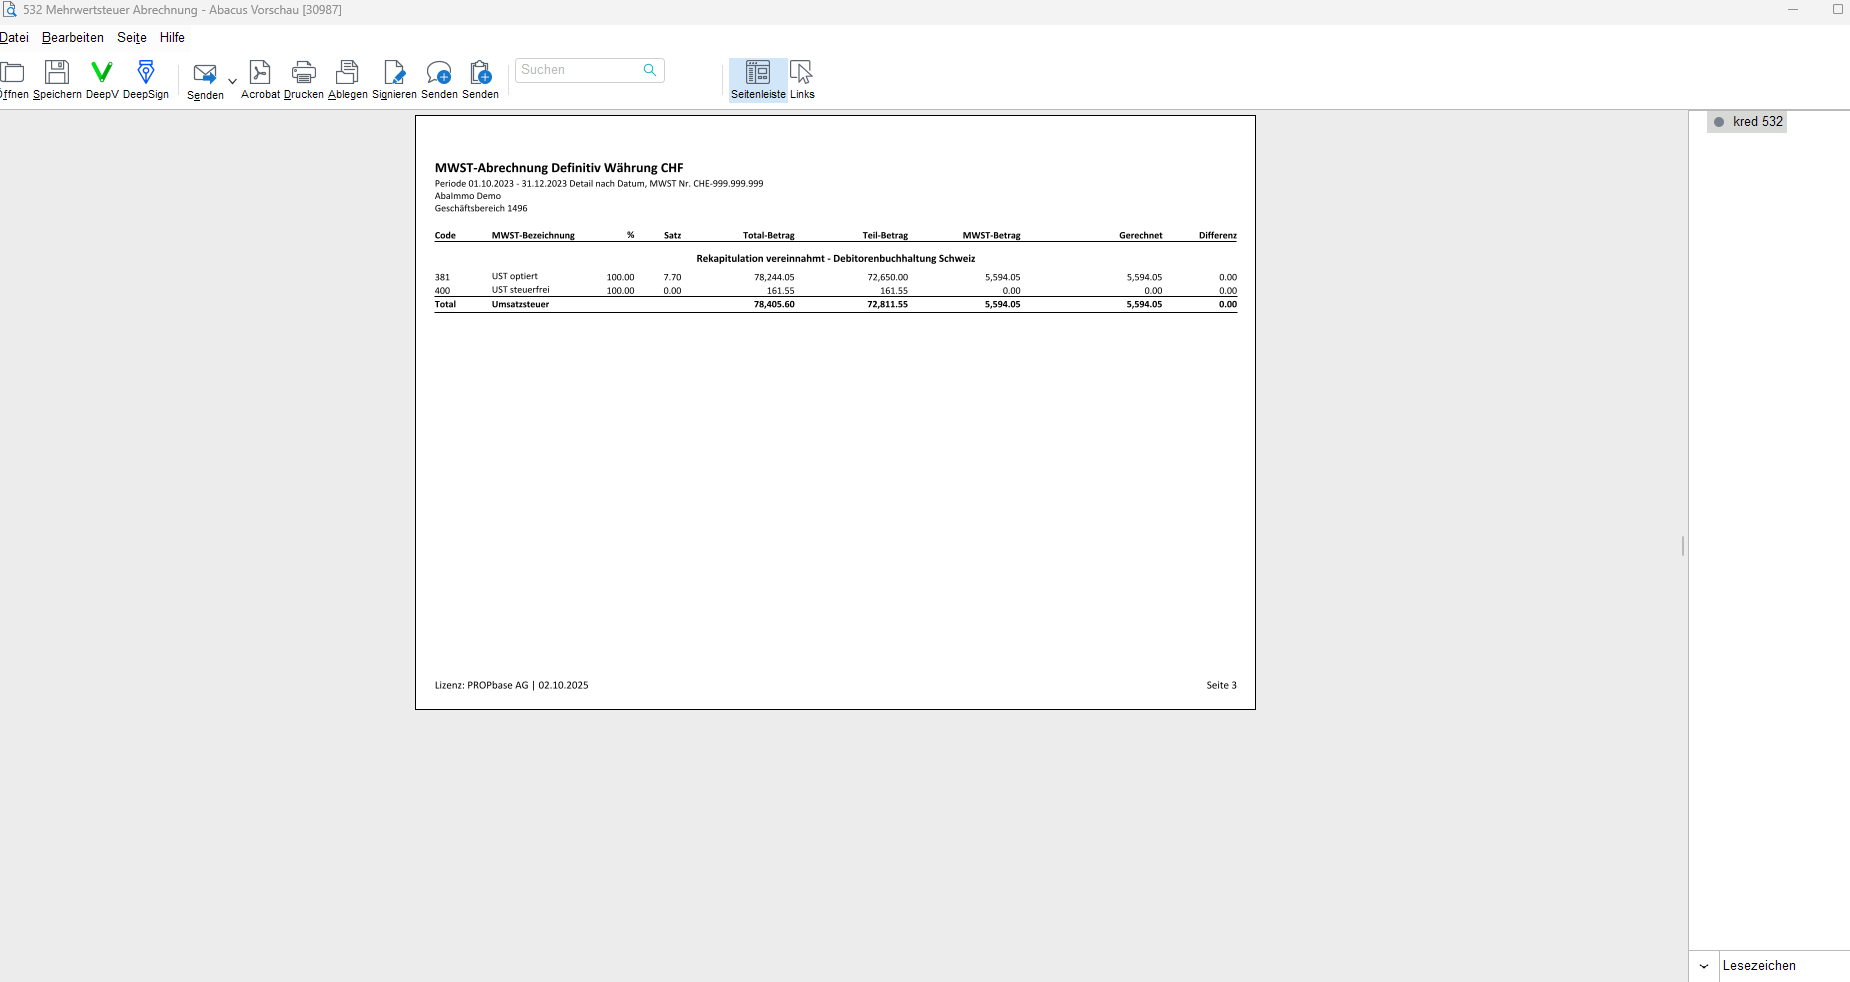Click into the Suchen search field

pyautogui.click(x=578, y=70)
